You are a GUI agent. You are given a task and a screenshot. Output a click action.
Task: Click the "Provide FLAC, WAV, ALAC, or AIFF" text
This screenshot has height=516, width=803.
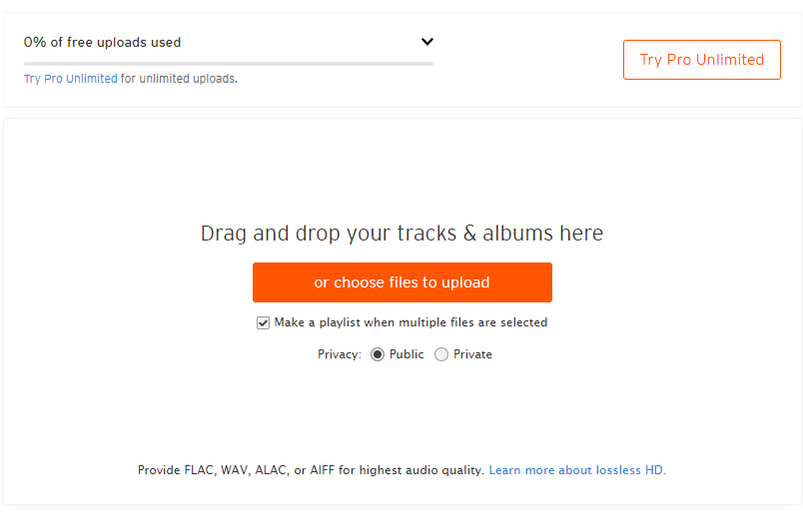click(310, 470)
